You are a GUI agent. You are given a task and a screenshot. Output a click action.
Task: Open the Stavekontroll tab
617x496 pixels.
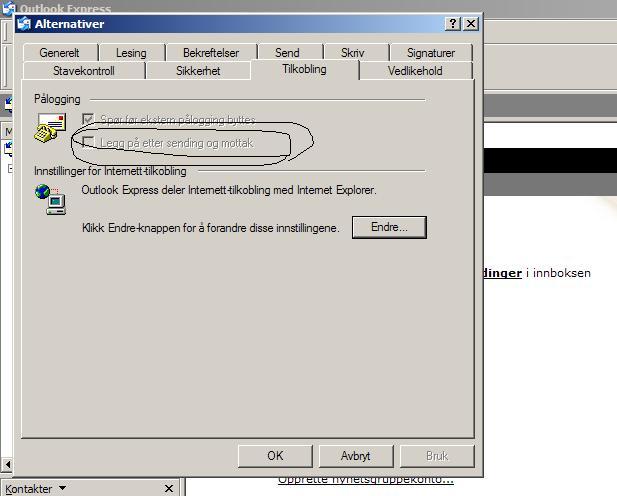click(84, 71)
